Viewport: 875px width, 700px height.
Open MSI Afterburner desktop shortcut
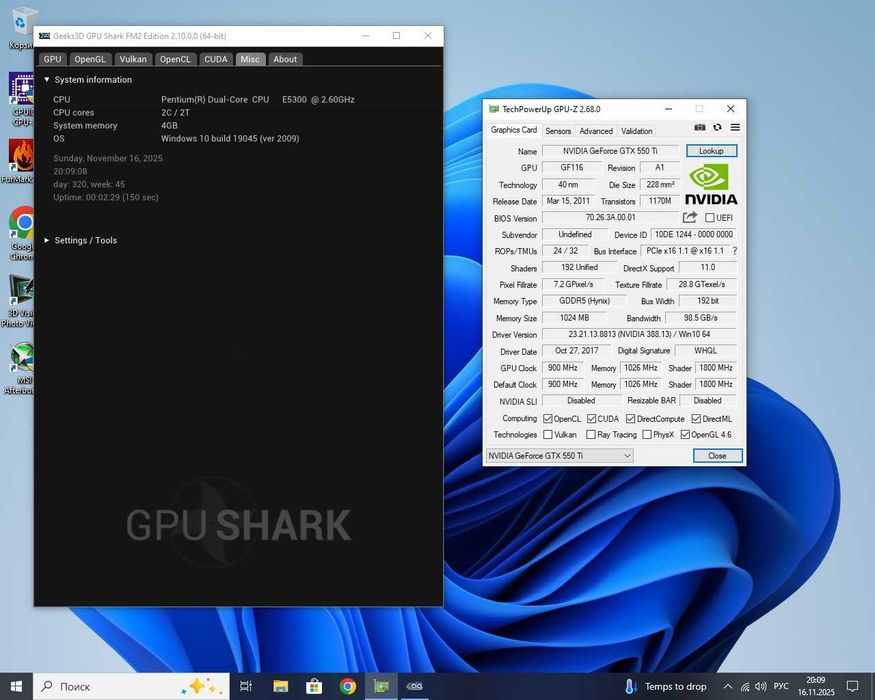(x=20, y=368)
